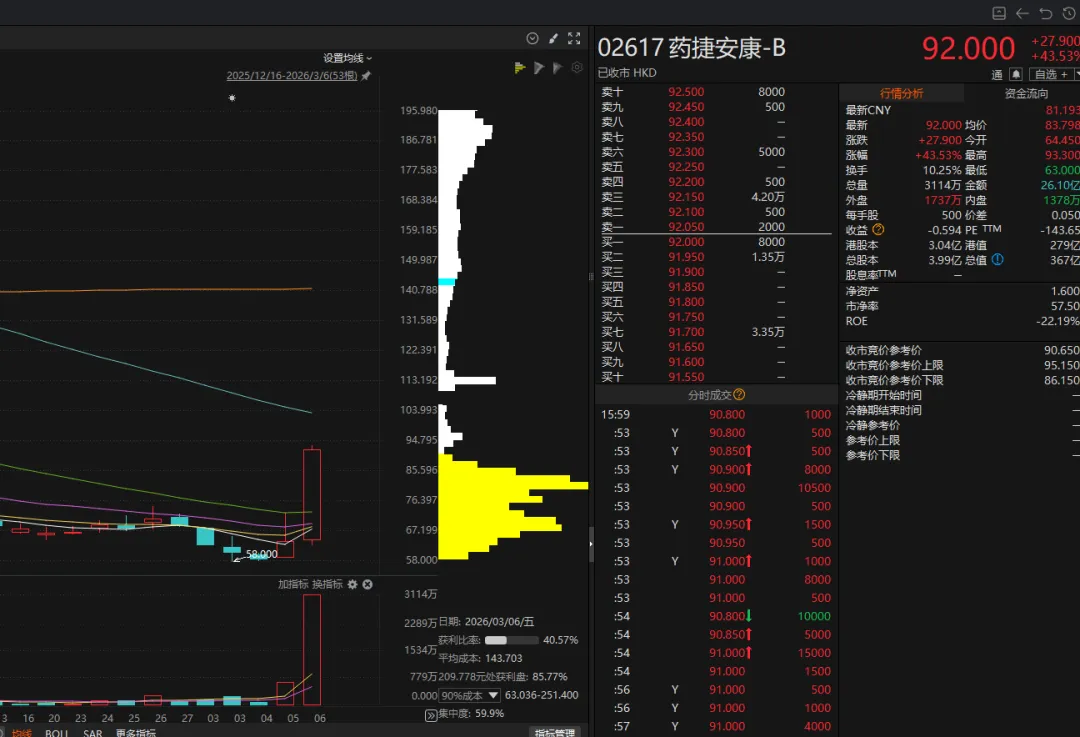The image size is (1080, 737).
Task: Click the fullscreen expand chart icon
Action: click(x=574, y=38)
